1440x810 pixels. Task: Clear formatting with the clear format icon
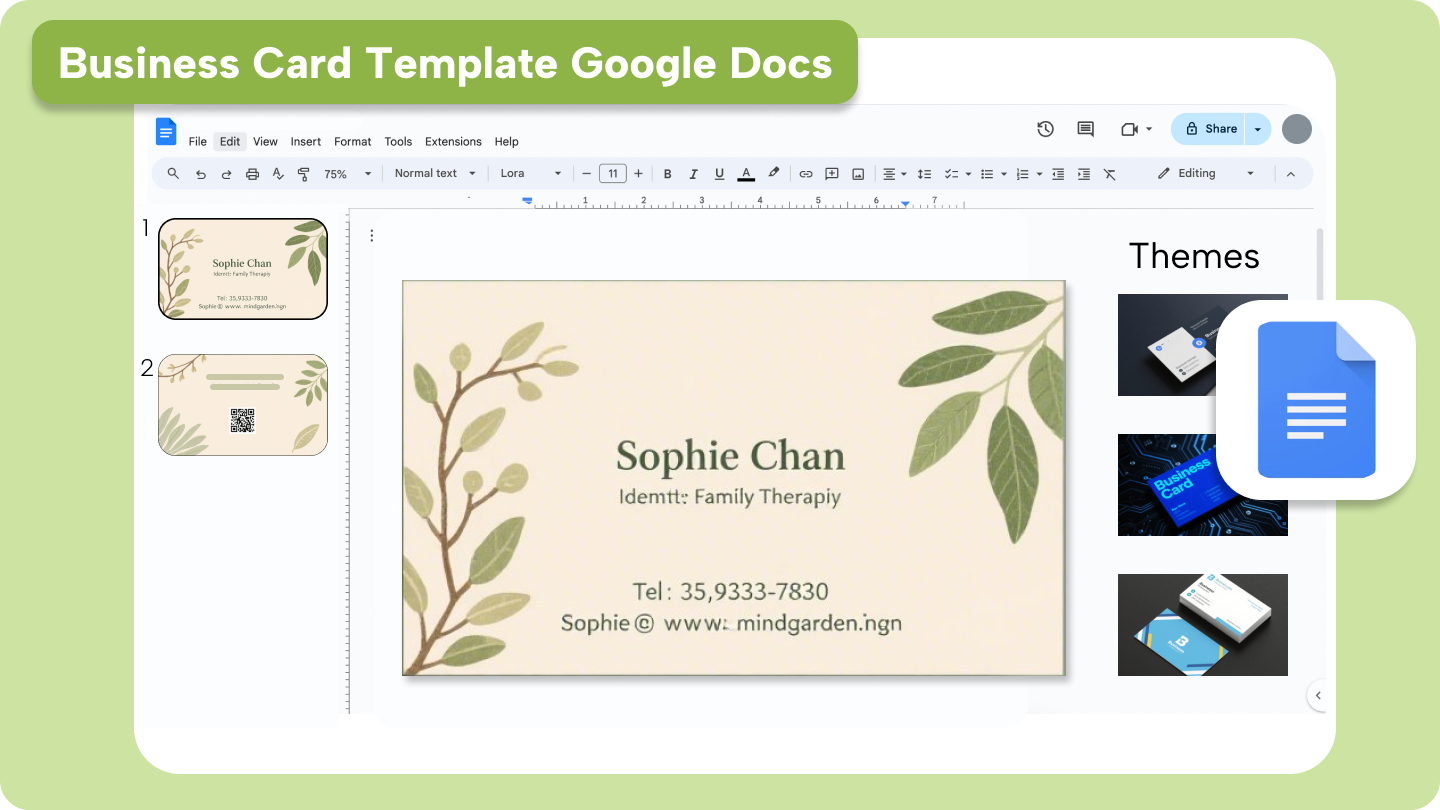(x=1109, y=173)
